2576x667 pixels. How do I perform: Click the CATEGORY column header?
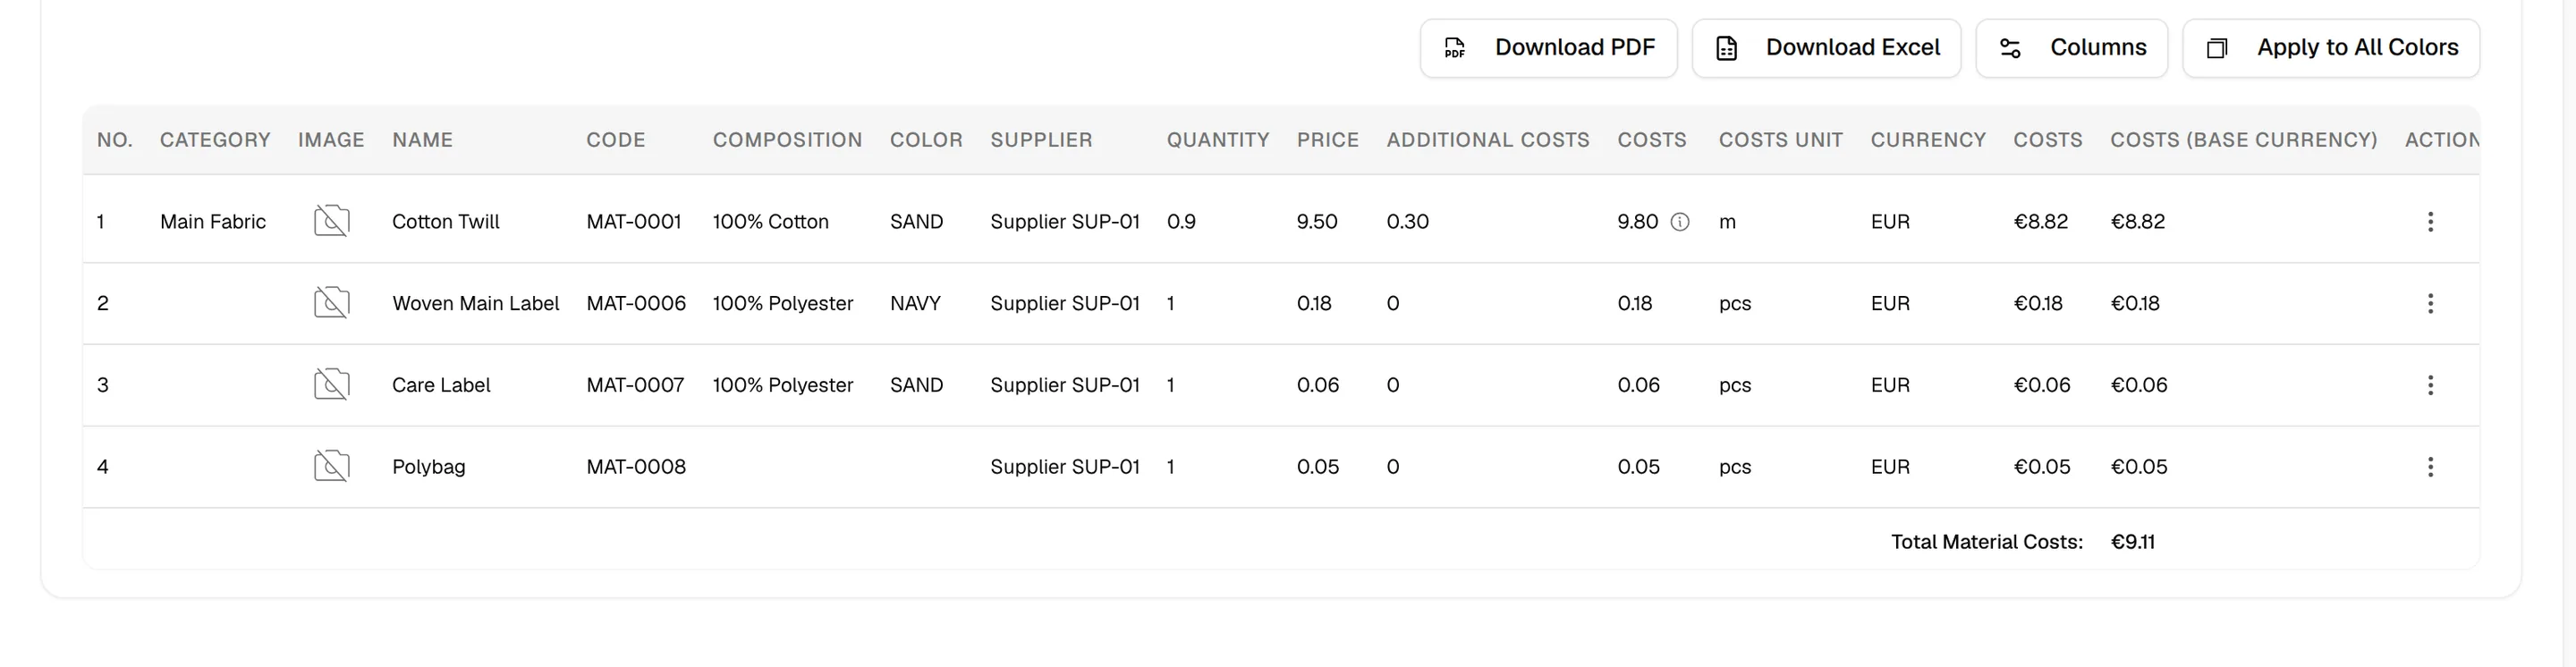215,140
